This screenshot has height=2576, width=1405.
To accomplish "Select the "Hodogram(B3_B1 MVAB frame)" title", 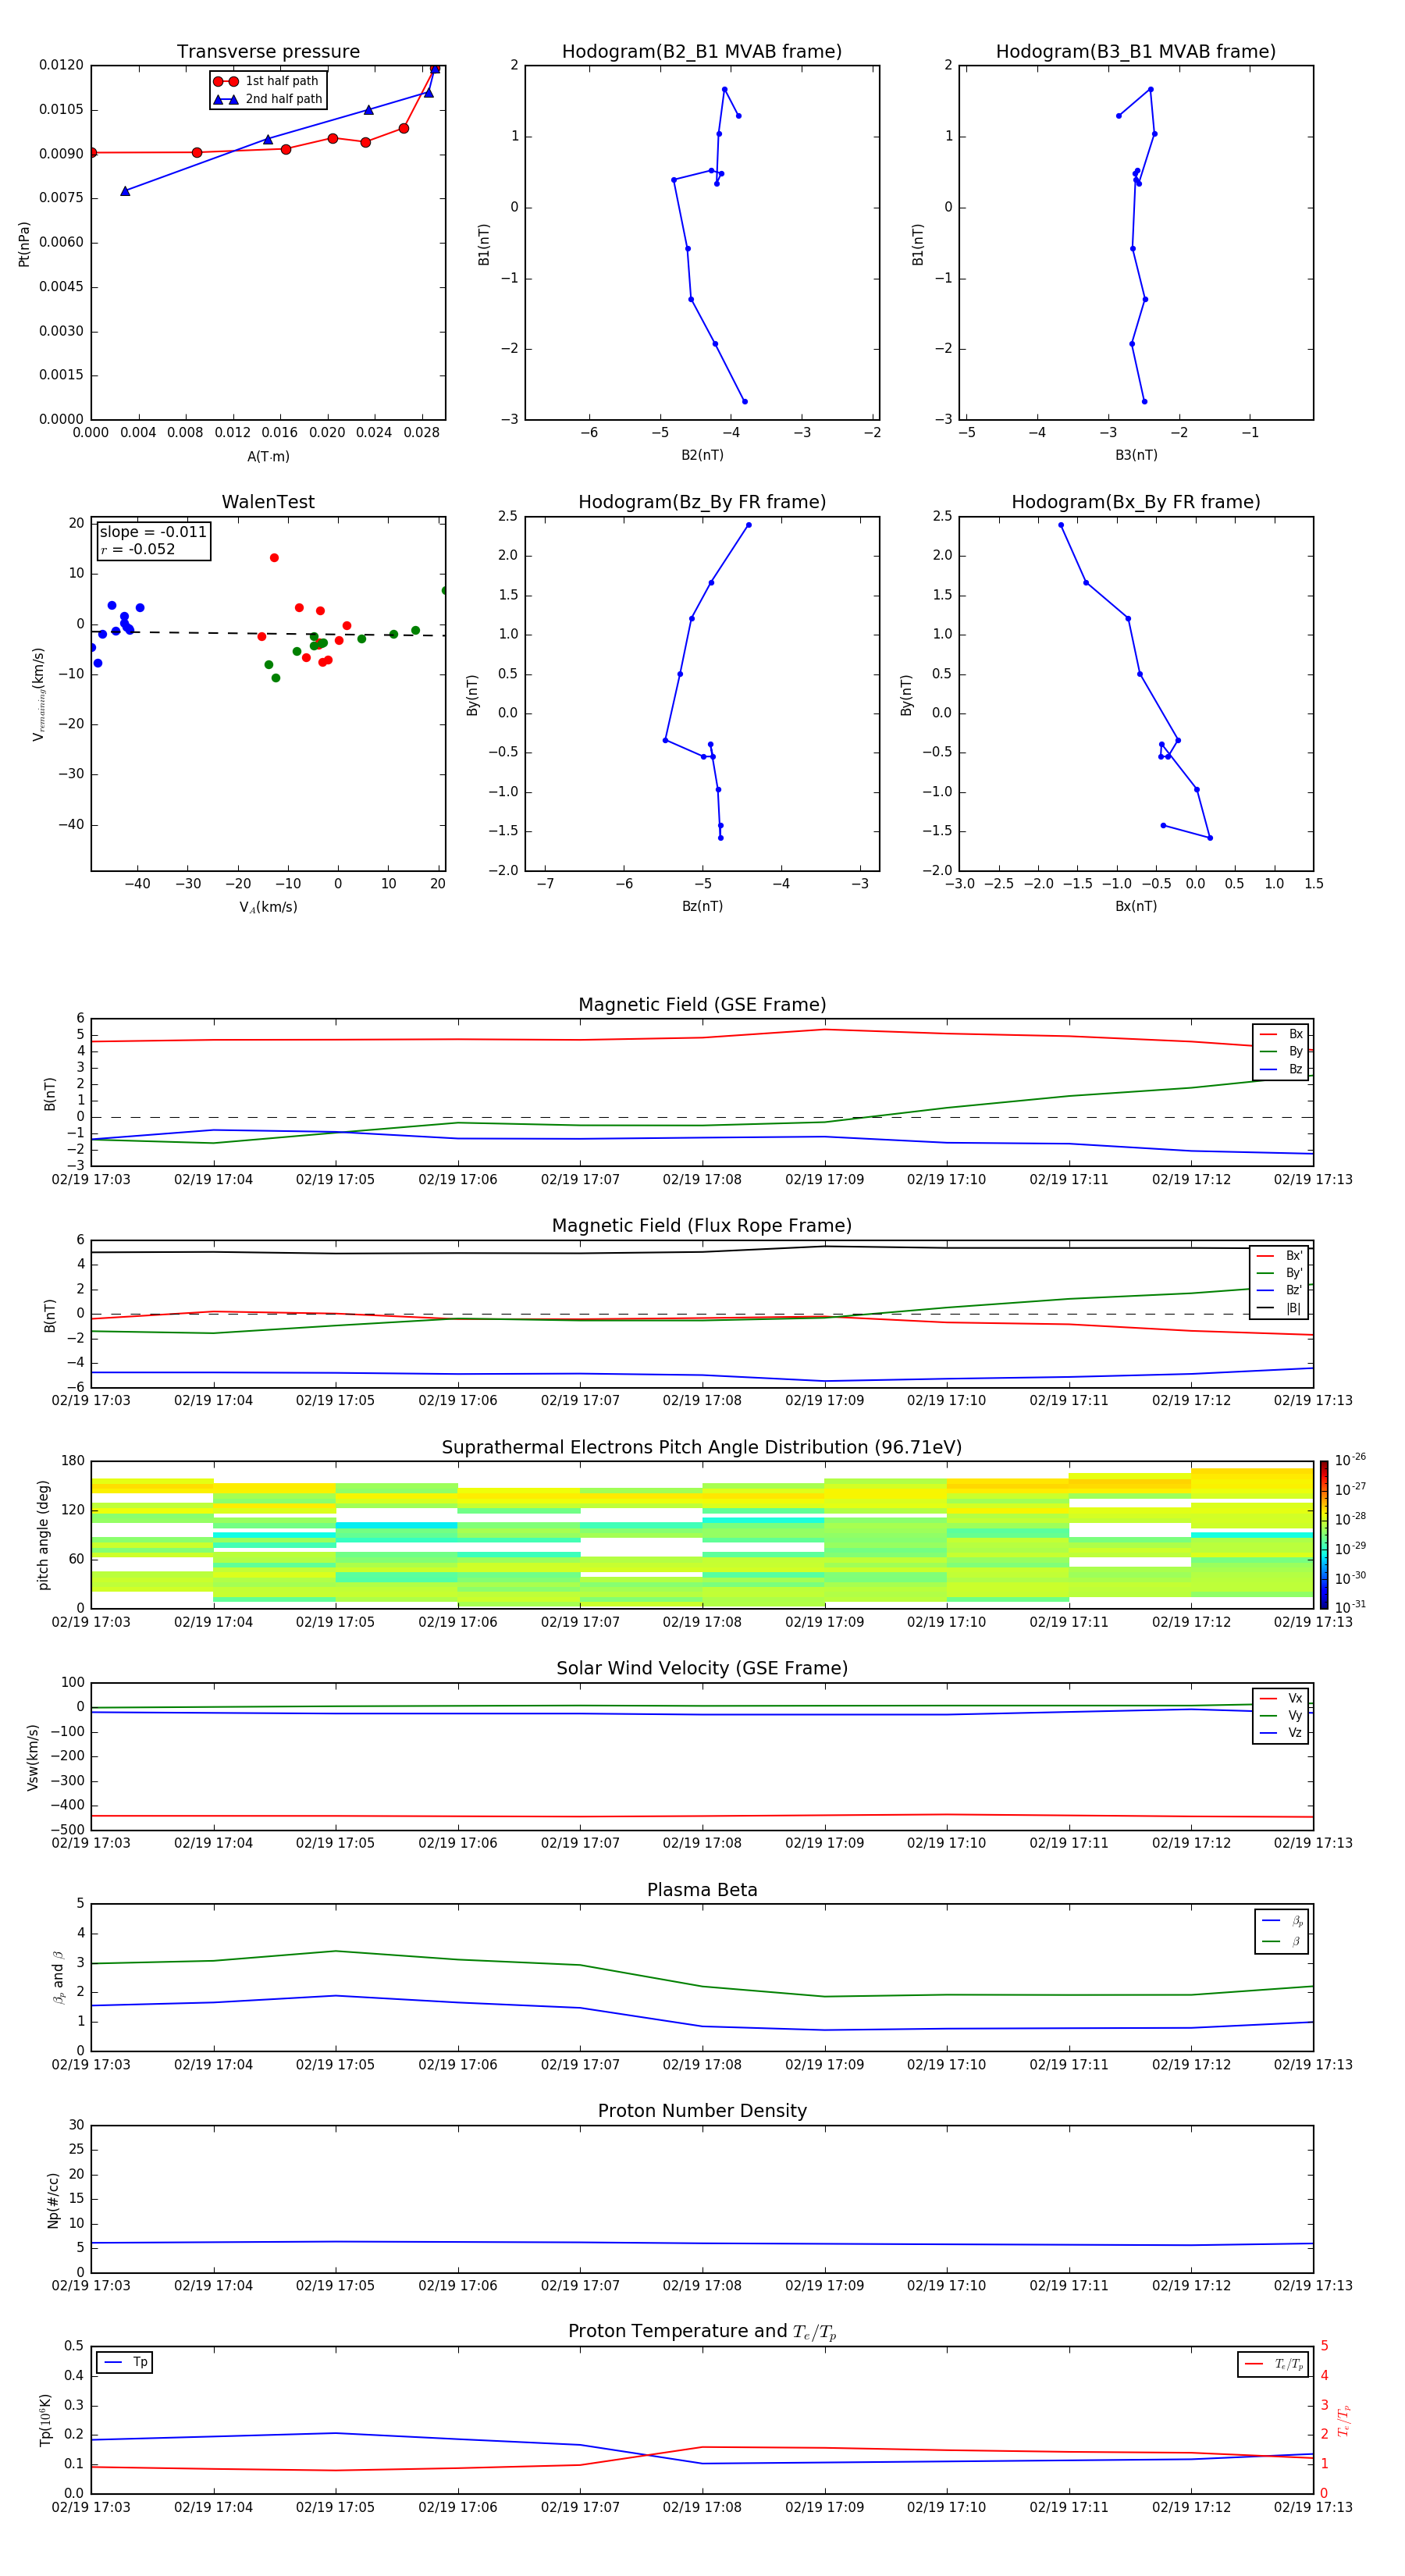I will [1136, 52].
